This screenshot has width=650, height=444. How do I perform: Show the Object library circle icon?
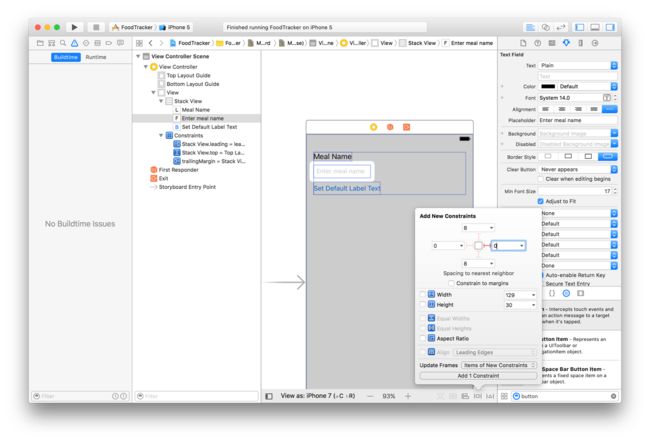click(x=566, y=294)
